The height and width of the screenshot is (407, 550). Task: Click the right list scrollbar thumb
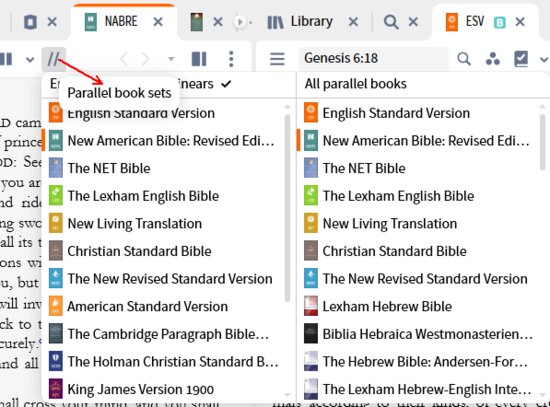tap(543, 142)
